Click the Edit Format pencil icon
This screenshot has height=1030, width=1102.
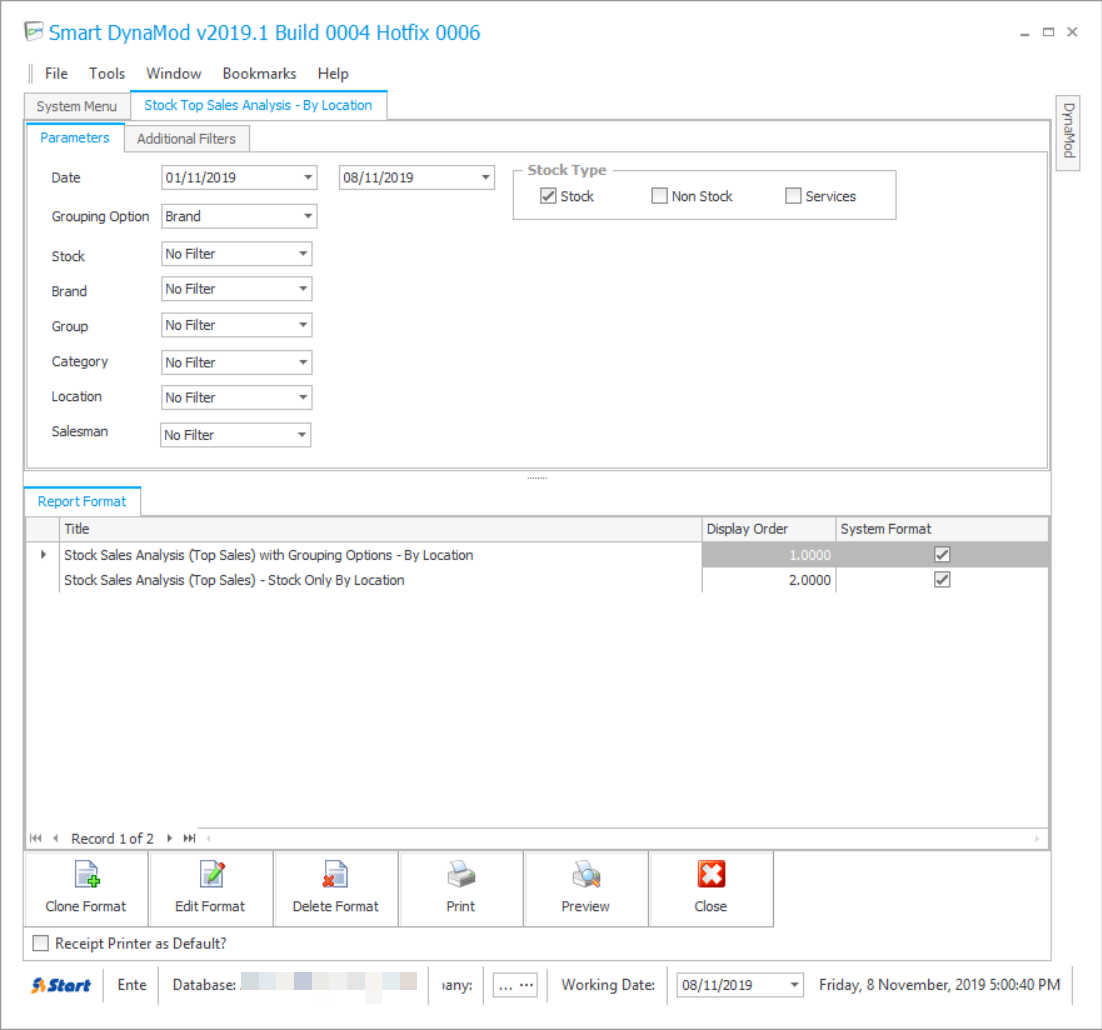pyautogui.click(x=212, y=875)
